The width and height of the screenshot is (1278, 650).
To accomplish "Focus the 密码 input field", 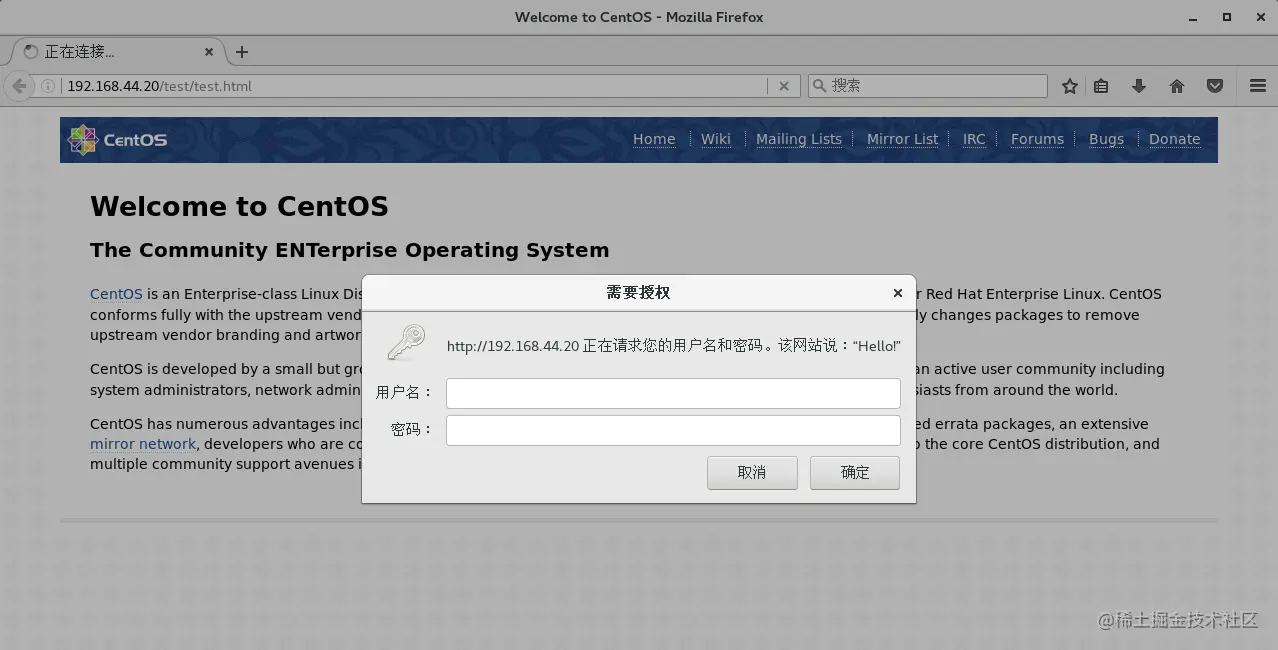I will 673,430.
